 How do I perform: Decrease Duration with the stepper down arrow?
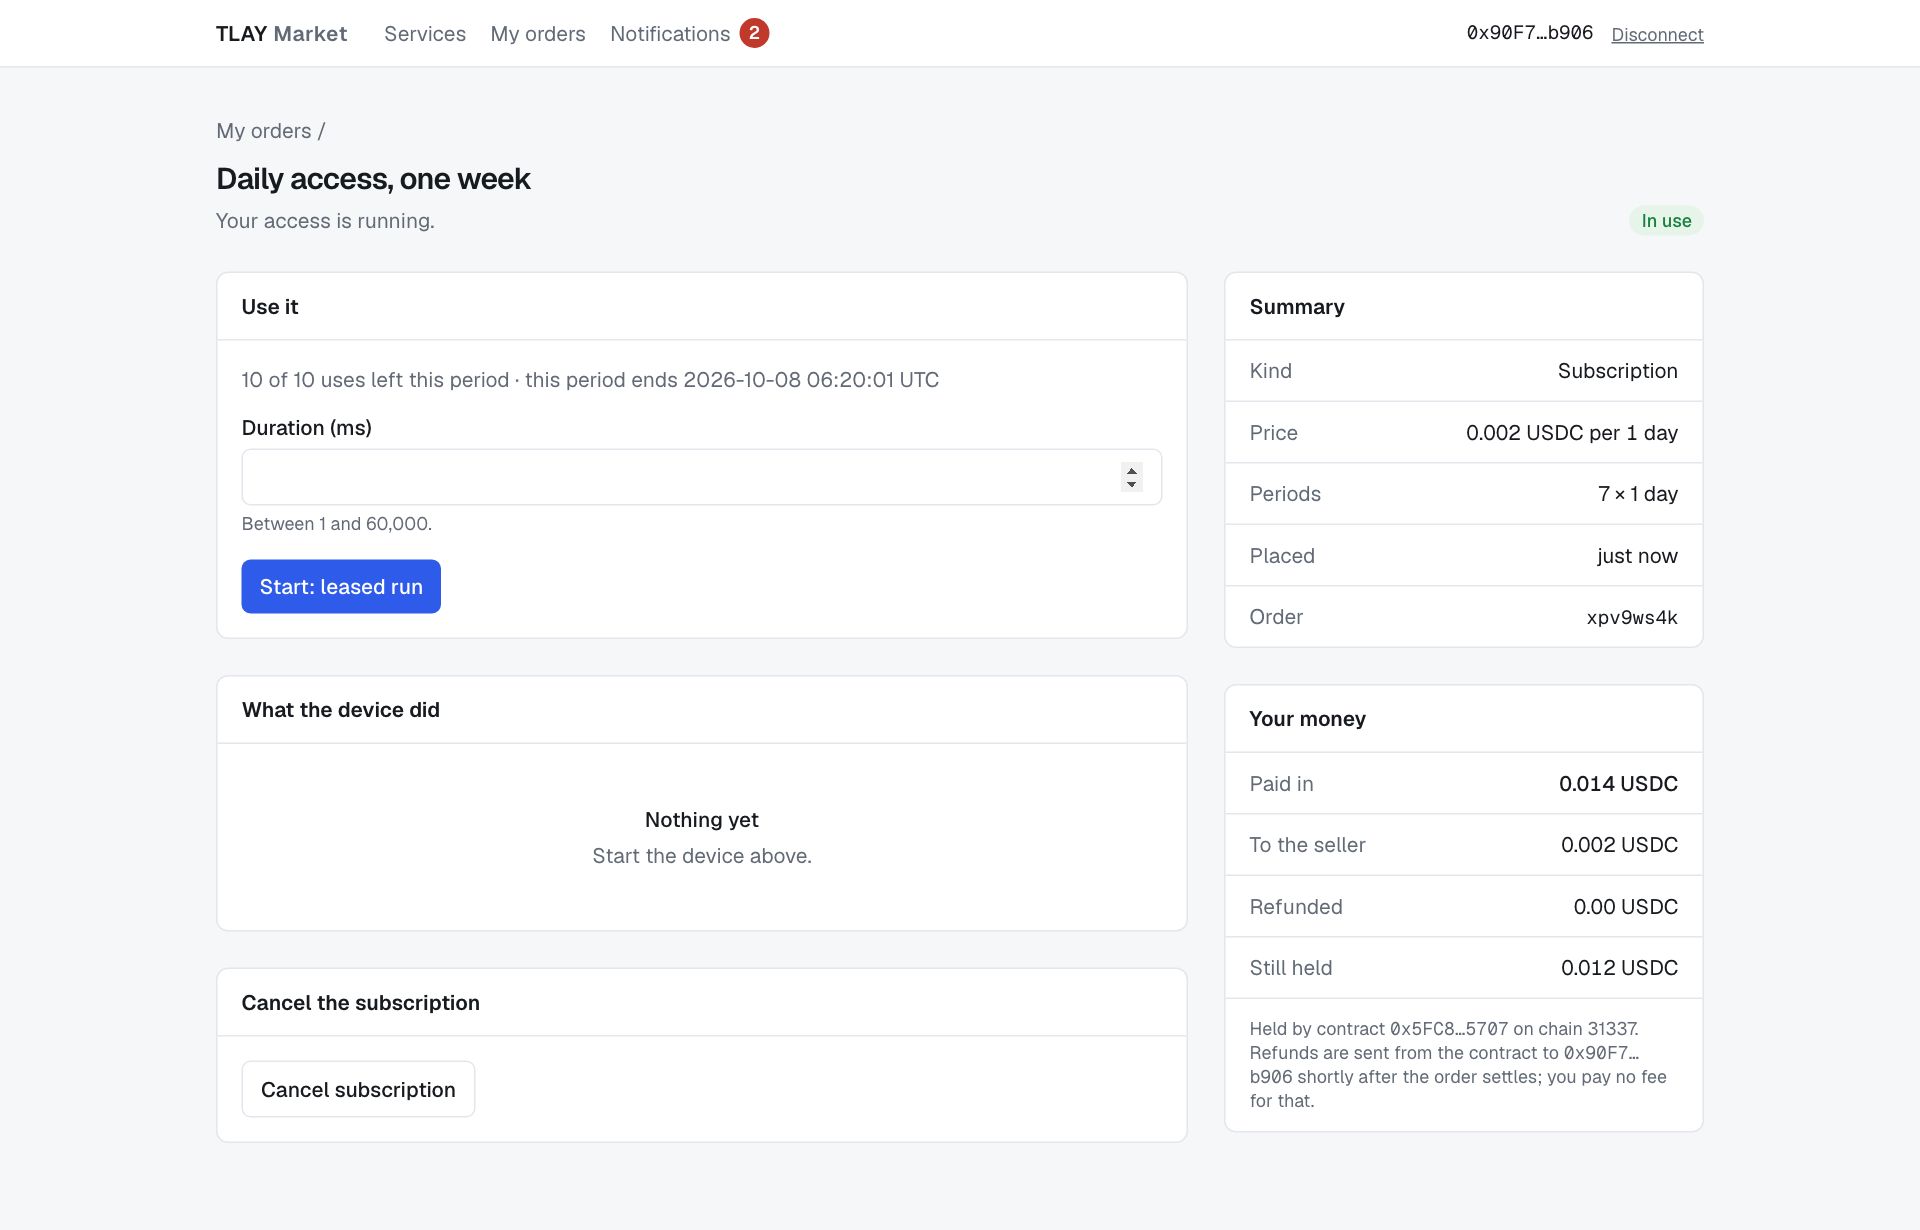coord(1131,484)
